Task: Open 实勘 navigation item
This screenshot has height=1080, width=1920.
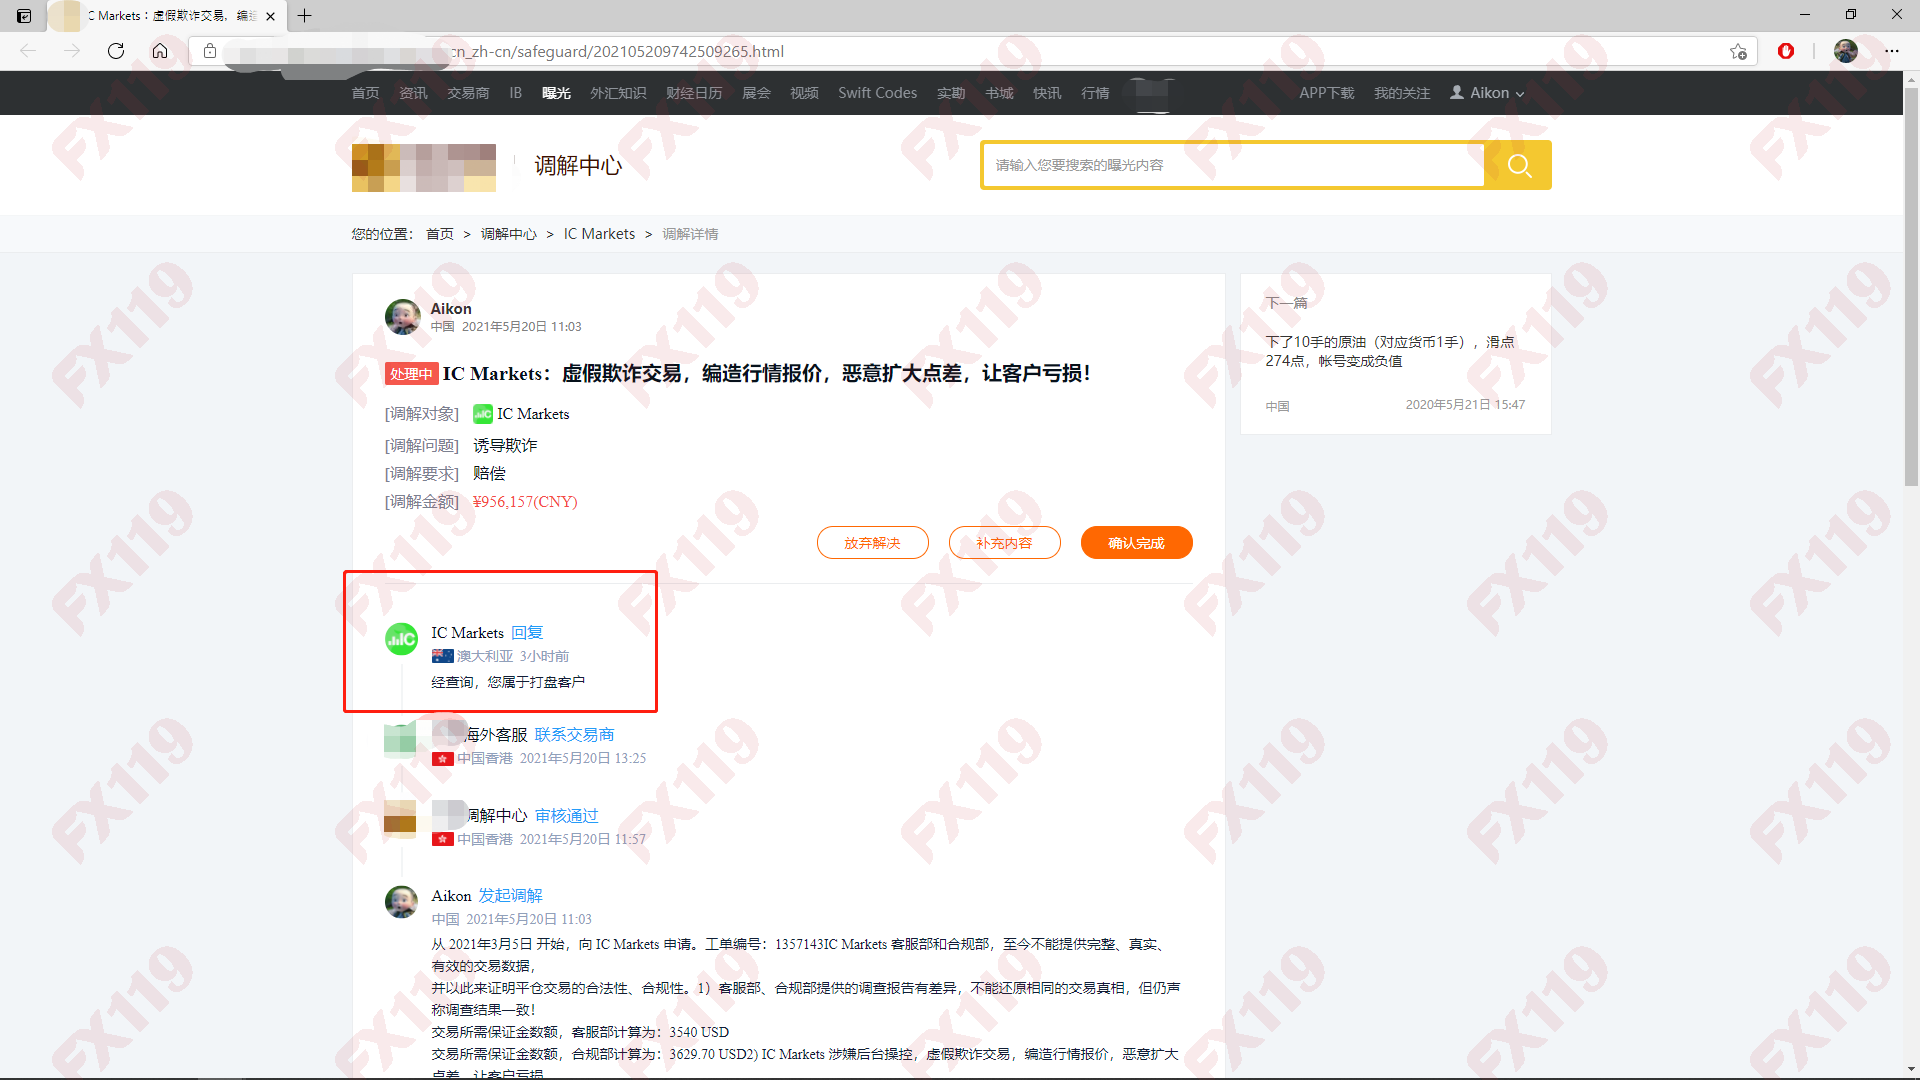Action: click(x=951, y=93)
